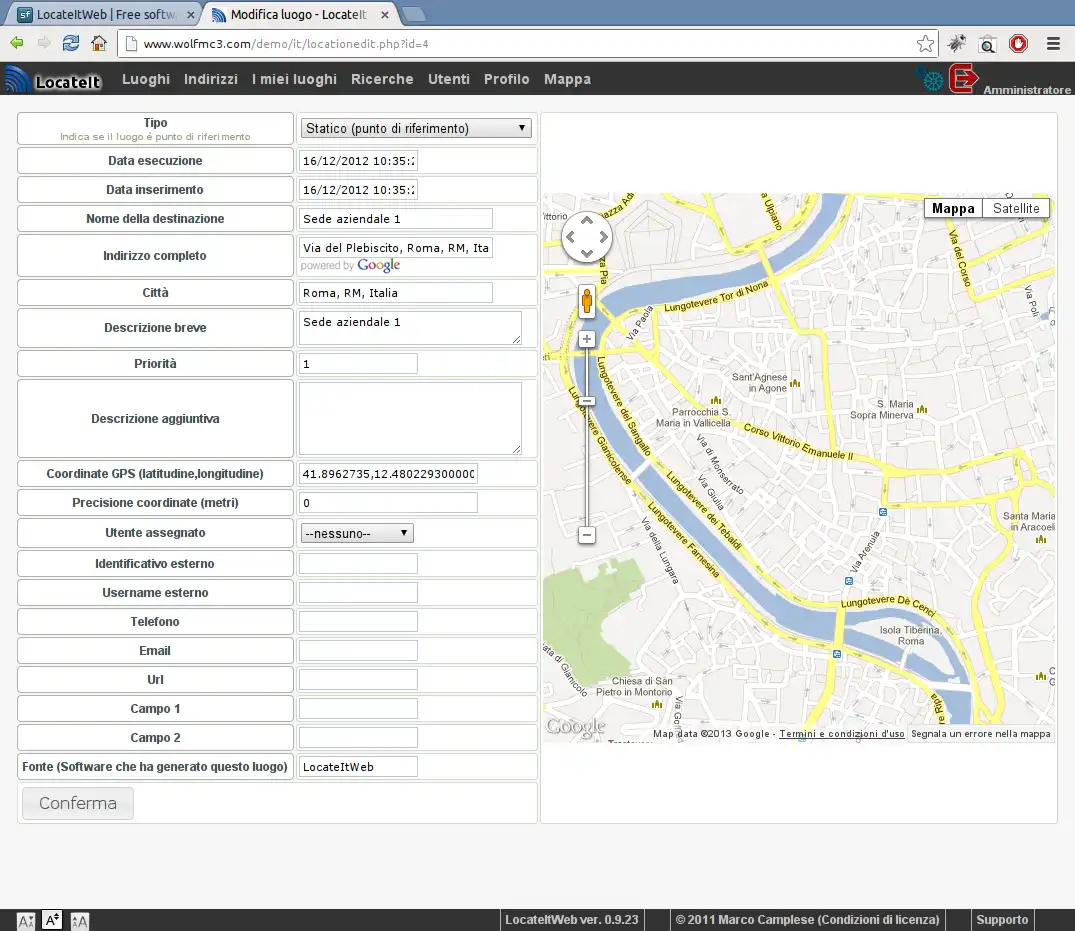Reset font size with middle footer icon

[x=53, y=920]
